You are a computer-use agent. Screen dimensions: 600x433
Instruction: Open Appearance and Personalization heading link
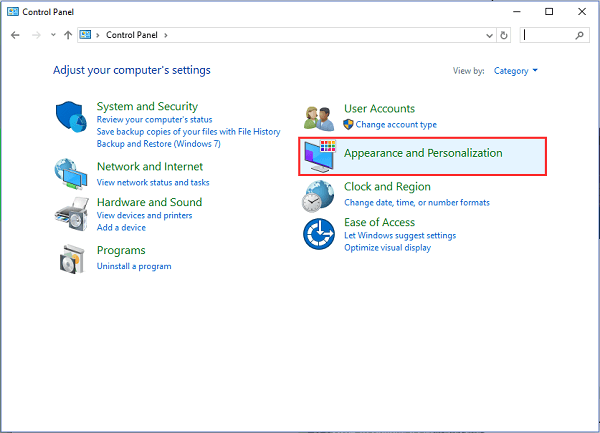423,153
